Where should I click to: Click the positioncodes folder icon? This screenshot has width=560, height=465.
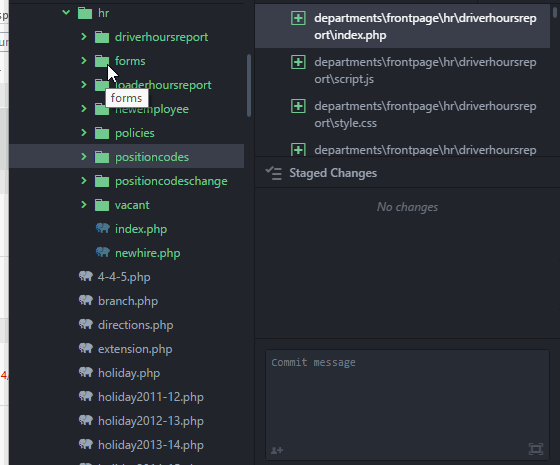click(x=102, y=157)
